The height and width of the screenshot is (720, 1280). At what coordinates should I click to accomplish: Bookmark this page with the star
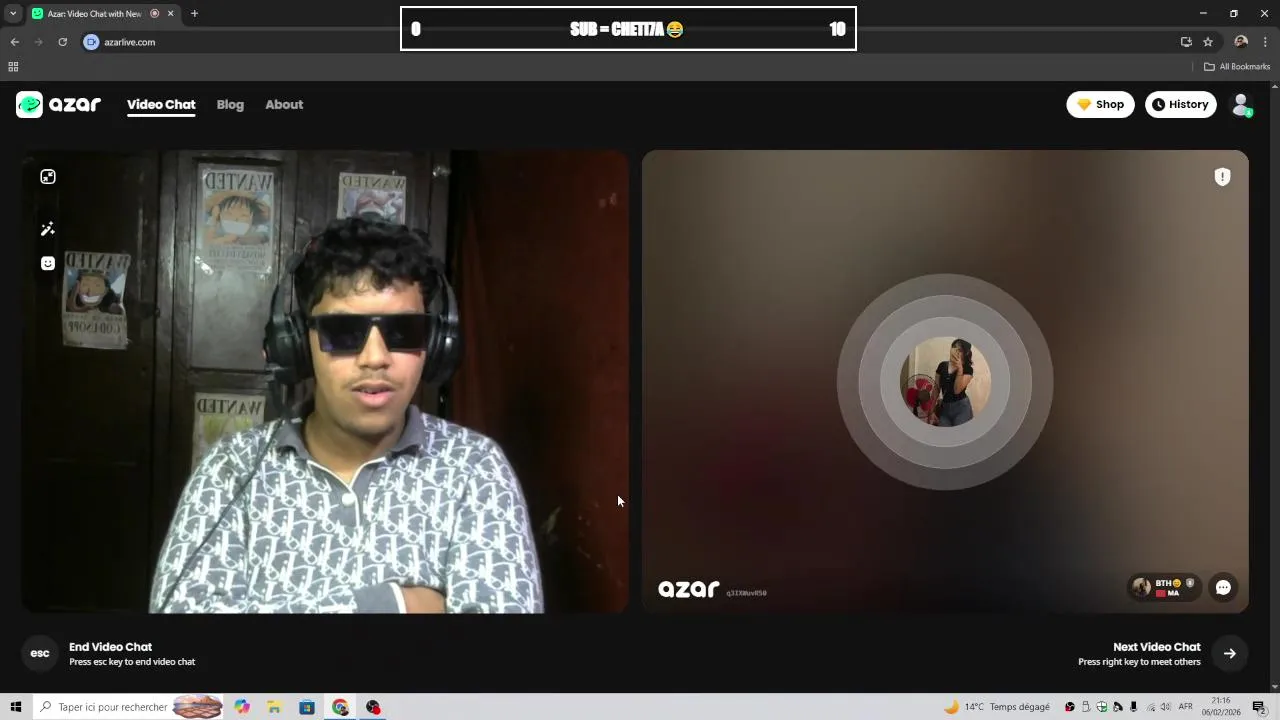point(1208,42)
